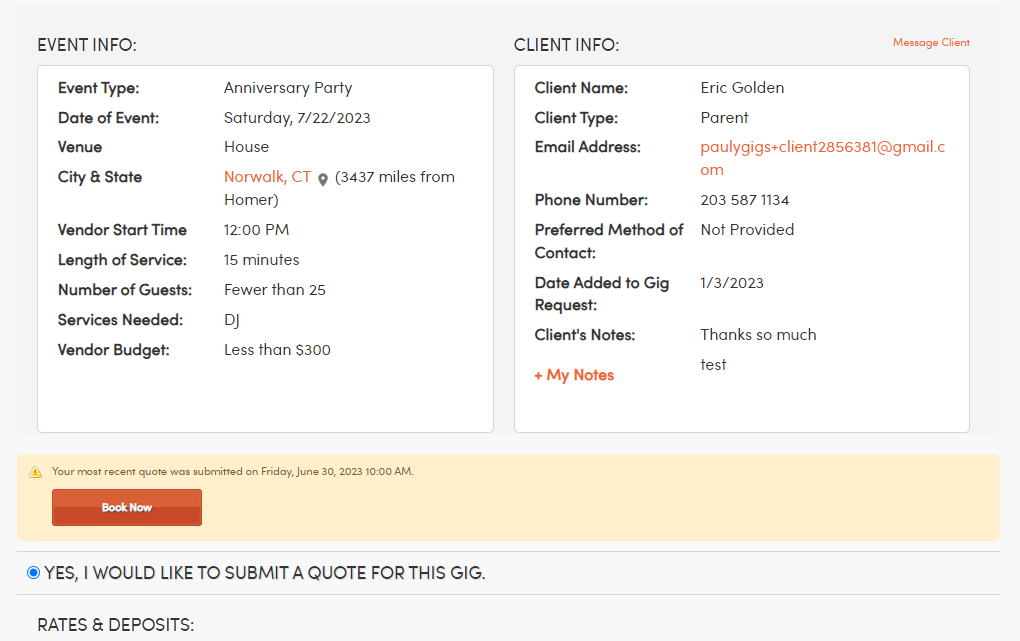
Task: Click the Parent client type value
Action: pyautogui.click(x=724, y=118)
